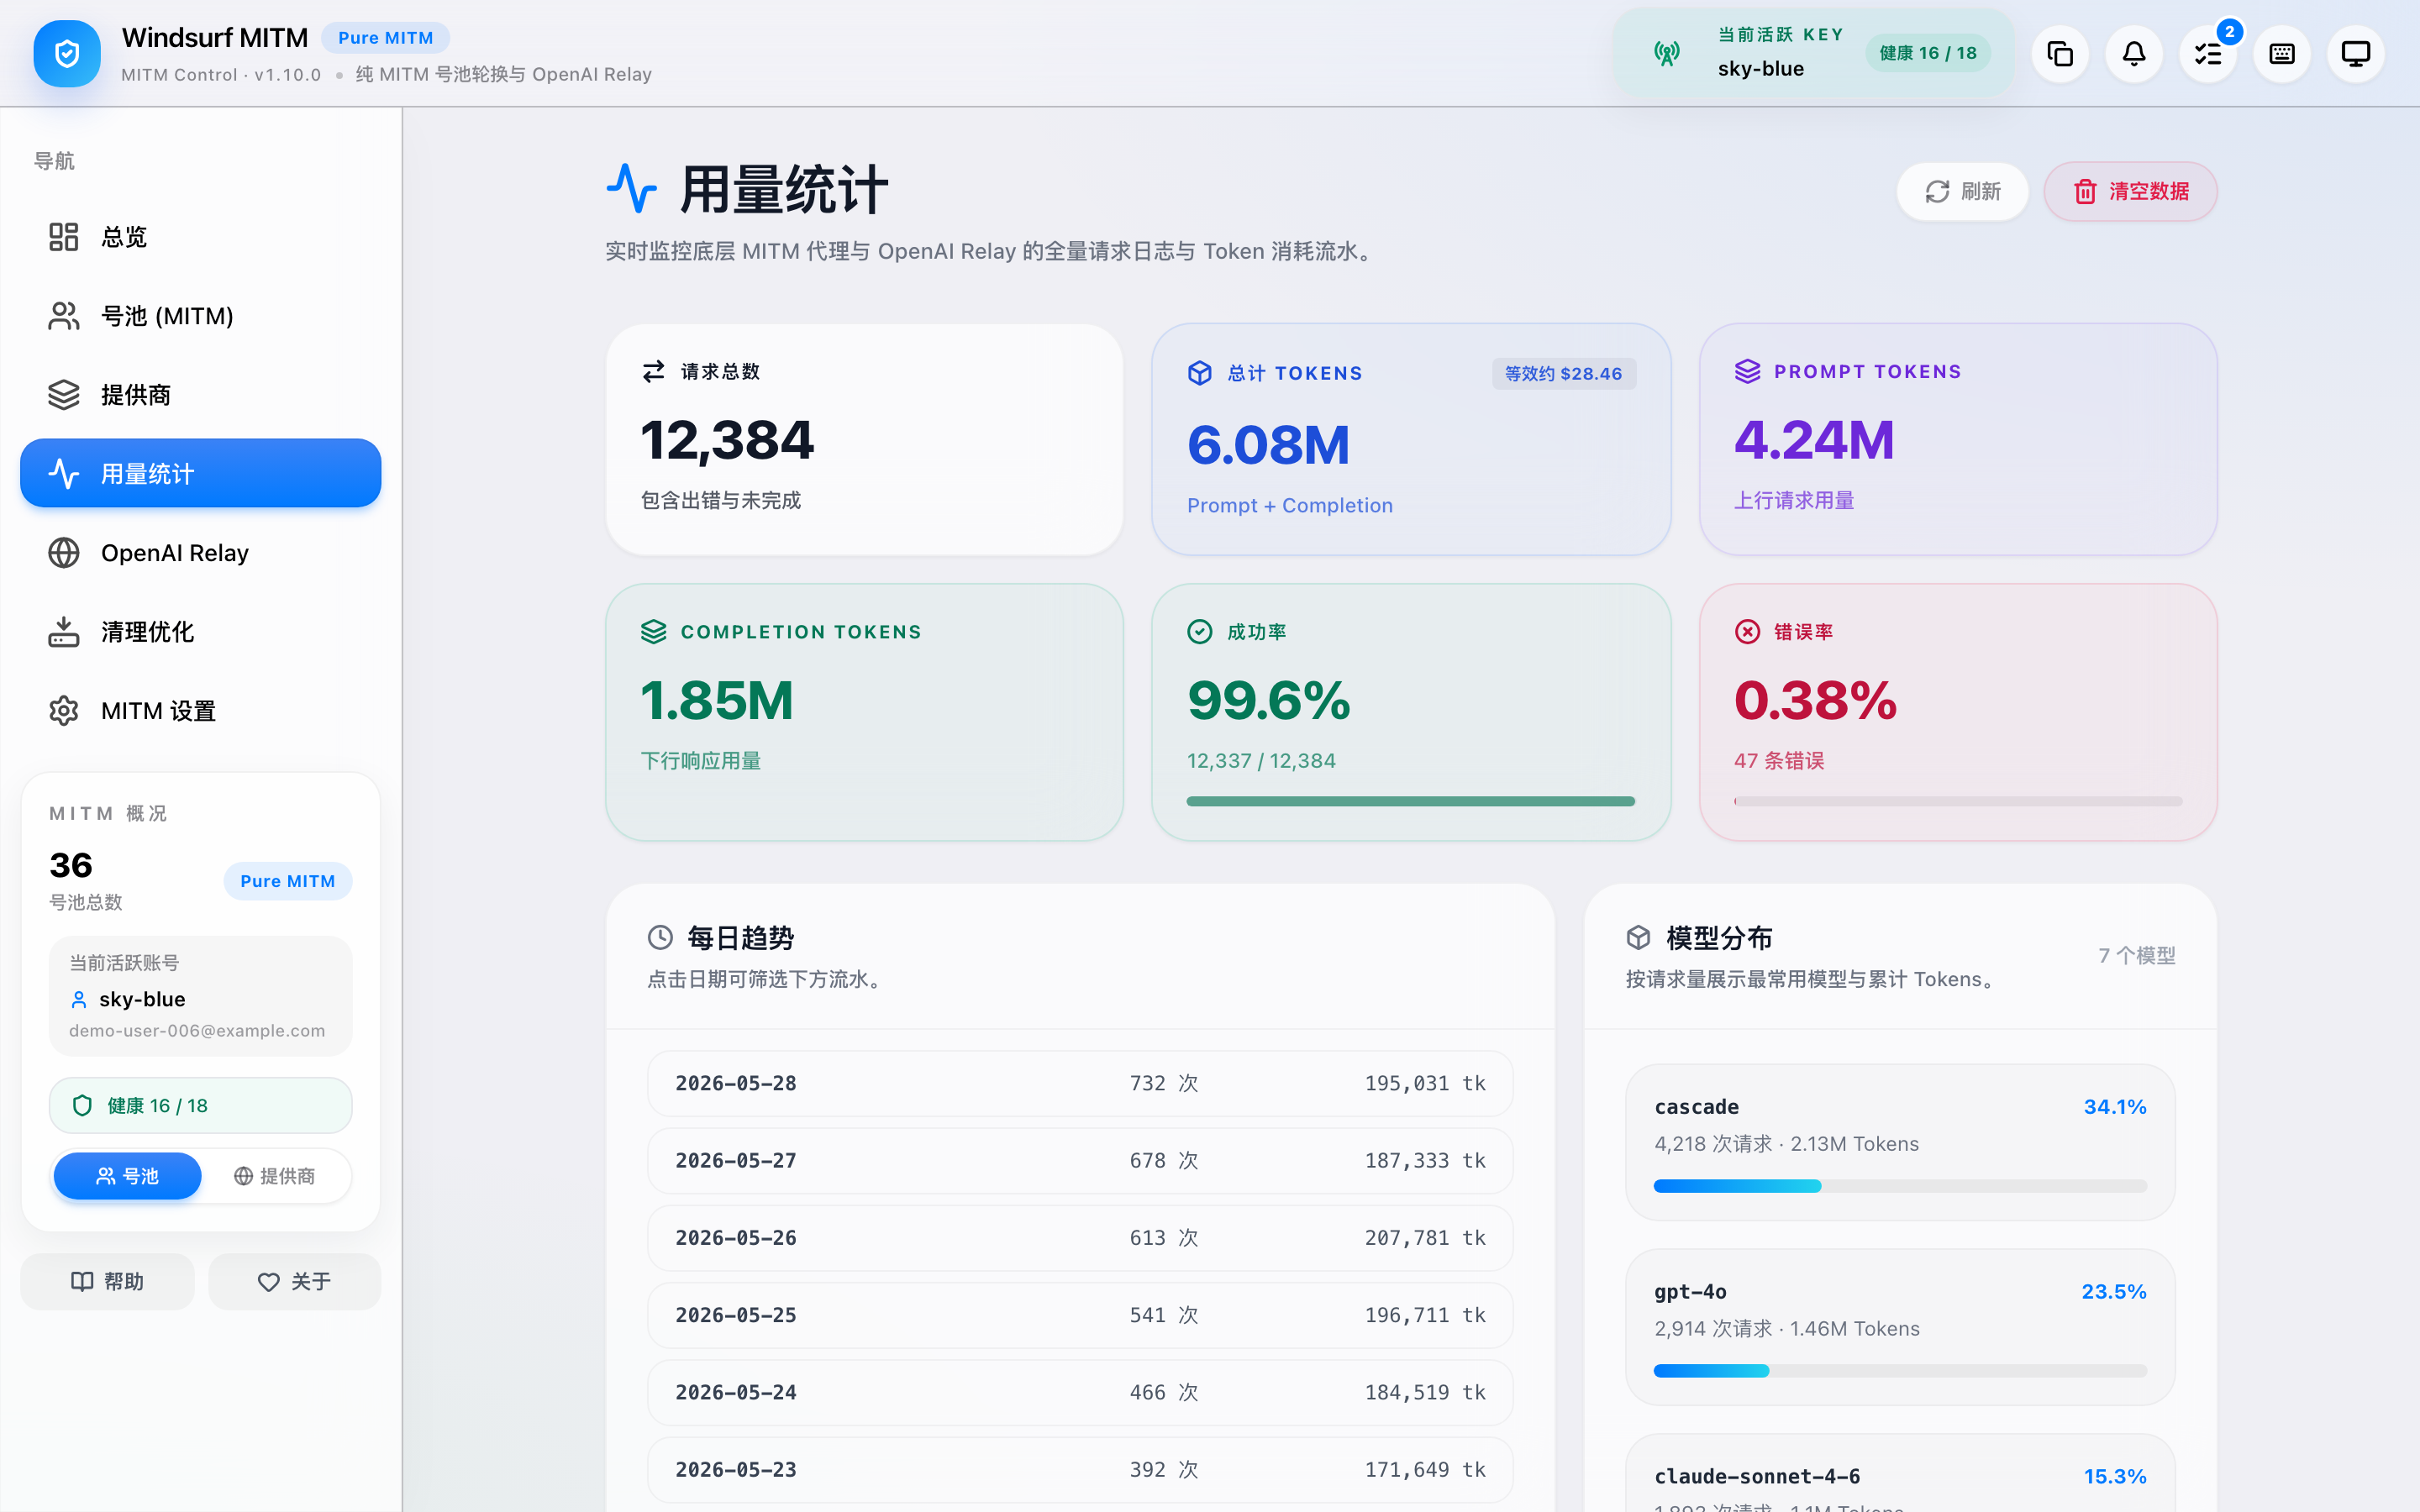Navigate to 清理优化

click(200, 632)
